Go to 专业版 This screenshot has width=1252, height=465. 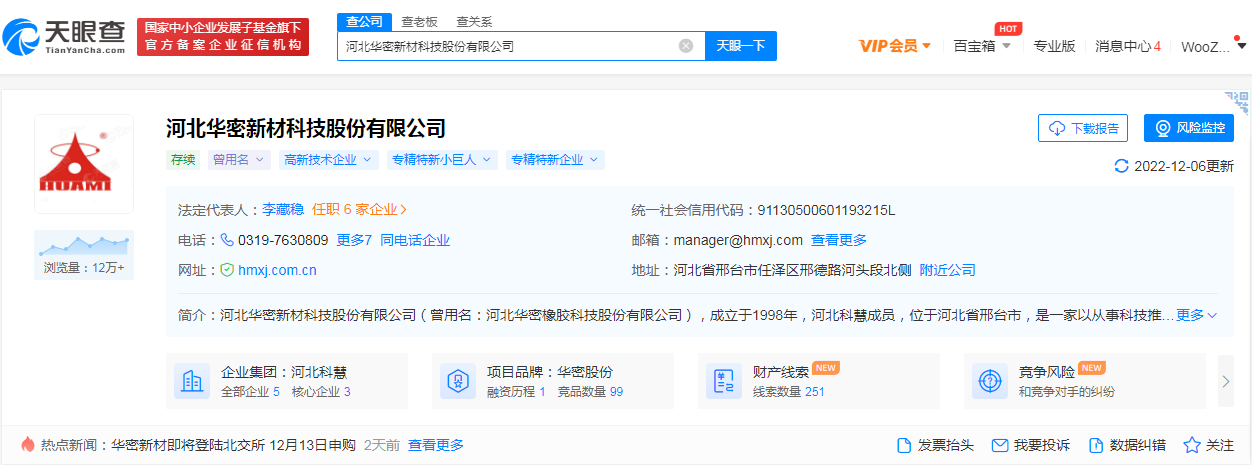(x=1054, y=46)
